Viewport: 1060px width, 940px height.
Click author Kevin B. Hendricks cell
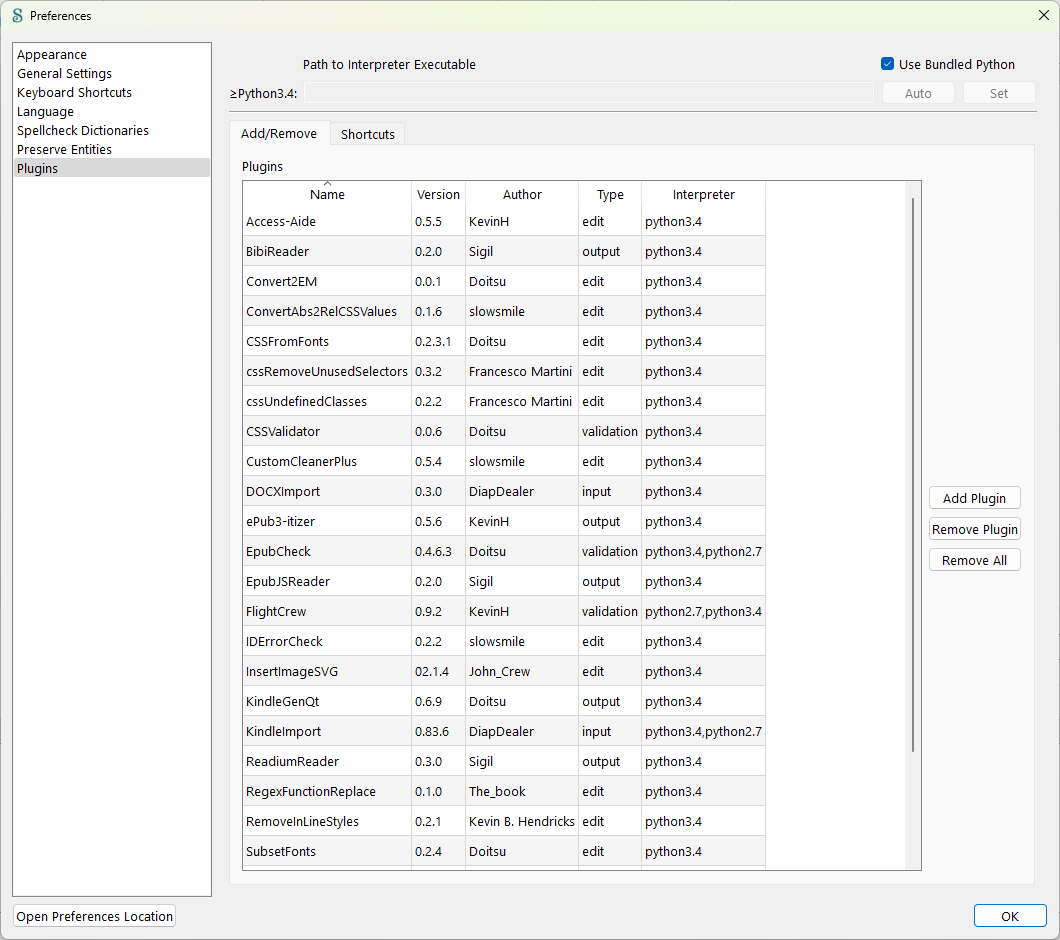[522, 821]
